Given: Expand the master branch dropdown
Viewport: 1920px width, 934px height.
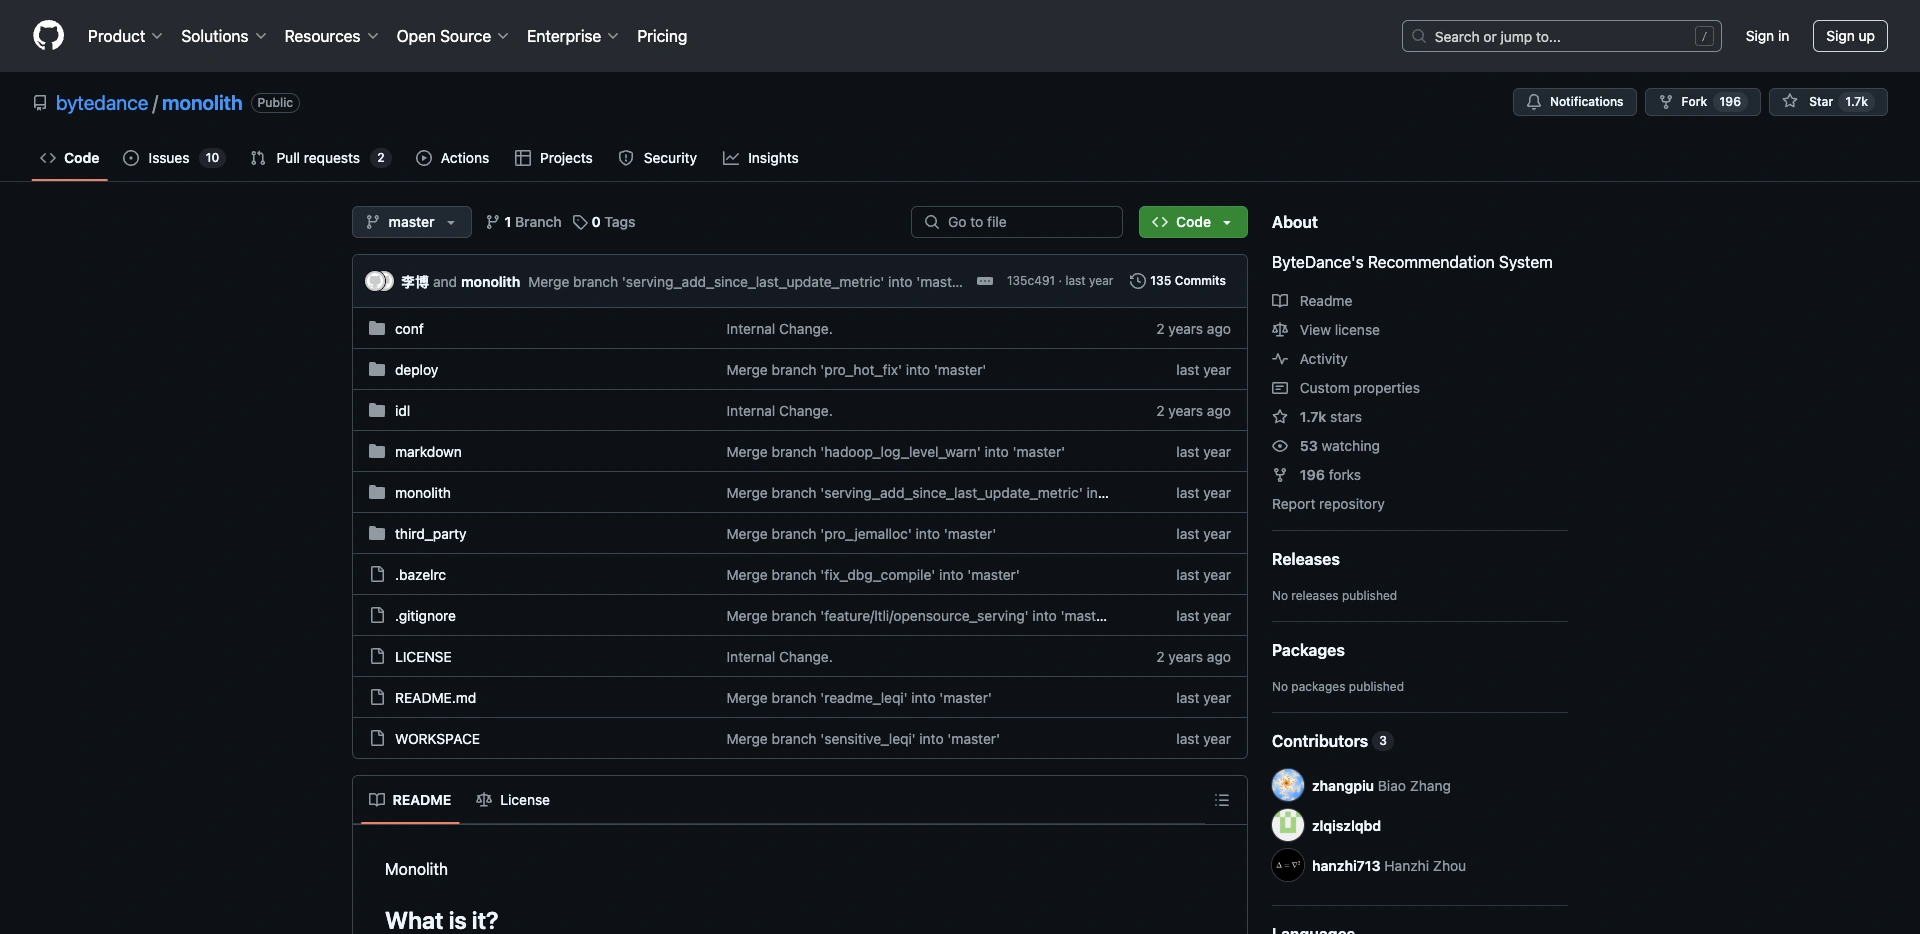Looking at the screenshot, I should [x=411, y=222].
